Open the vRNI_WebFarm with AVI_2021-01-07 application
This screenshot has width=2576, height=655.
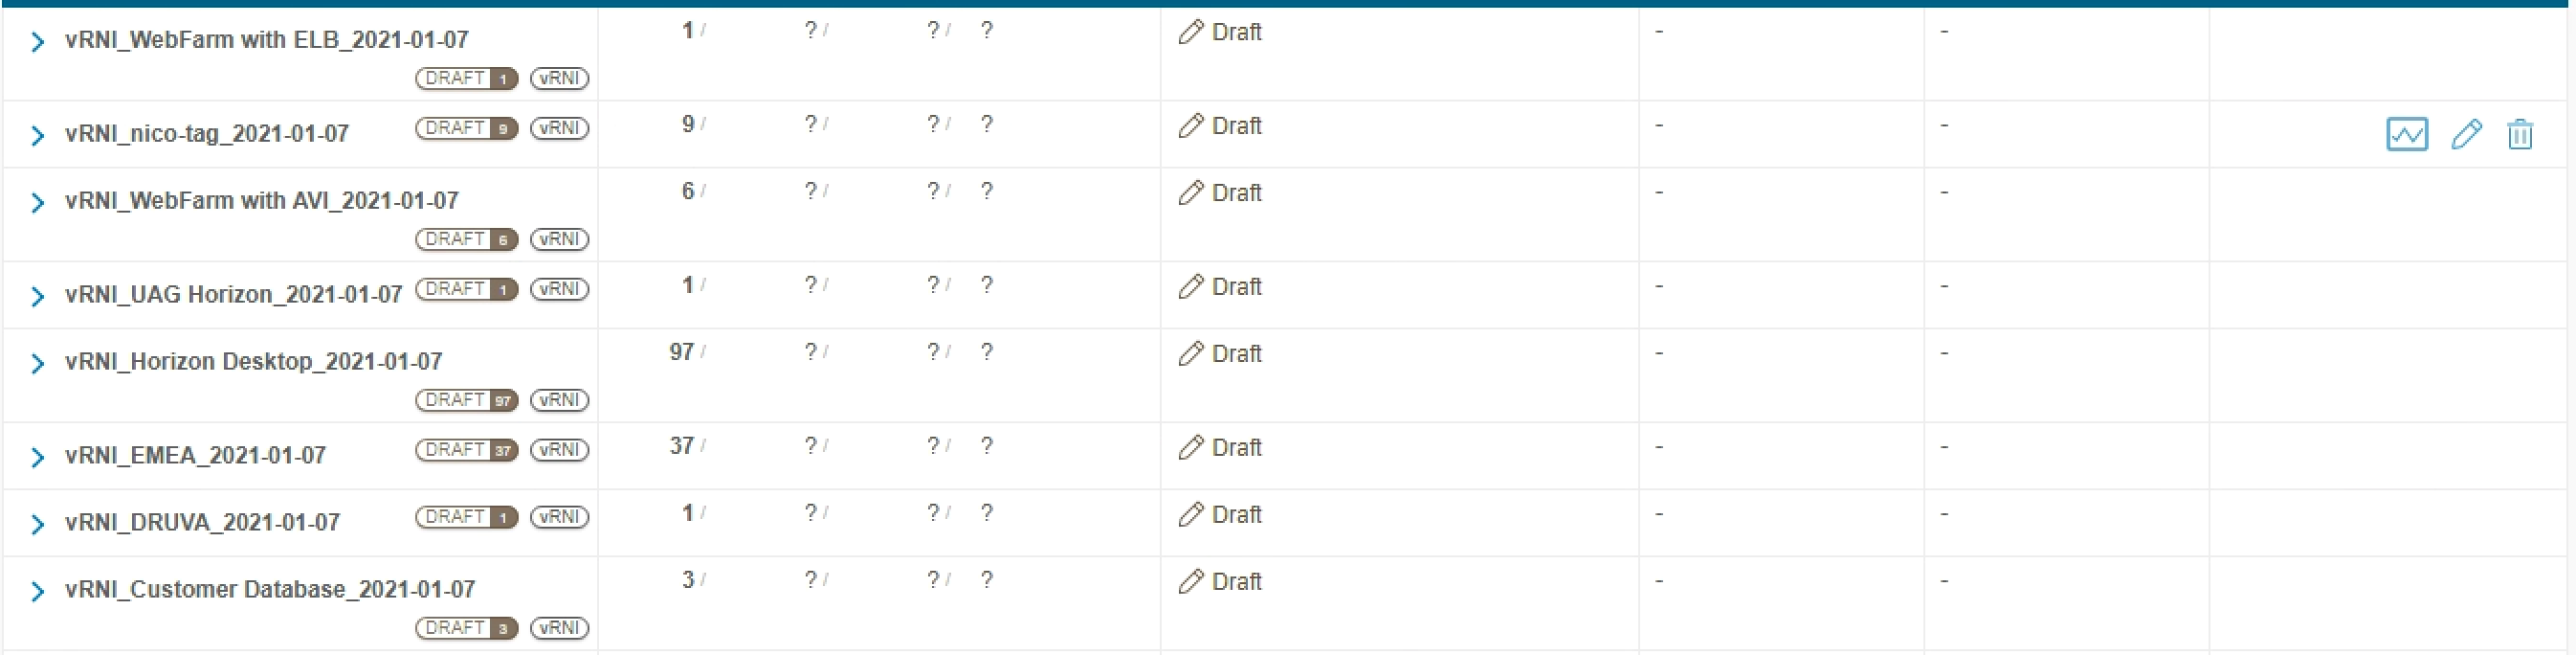click(x=262, y=200)
